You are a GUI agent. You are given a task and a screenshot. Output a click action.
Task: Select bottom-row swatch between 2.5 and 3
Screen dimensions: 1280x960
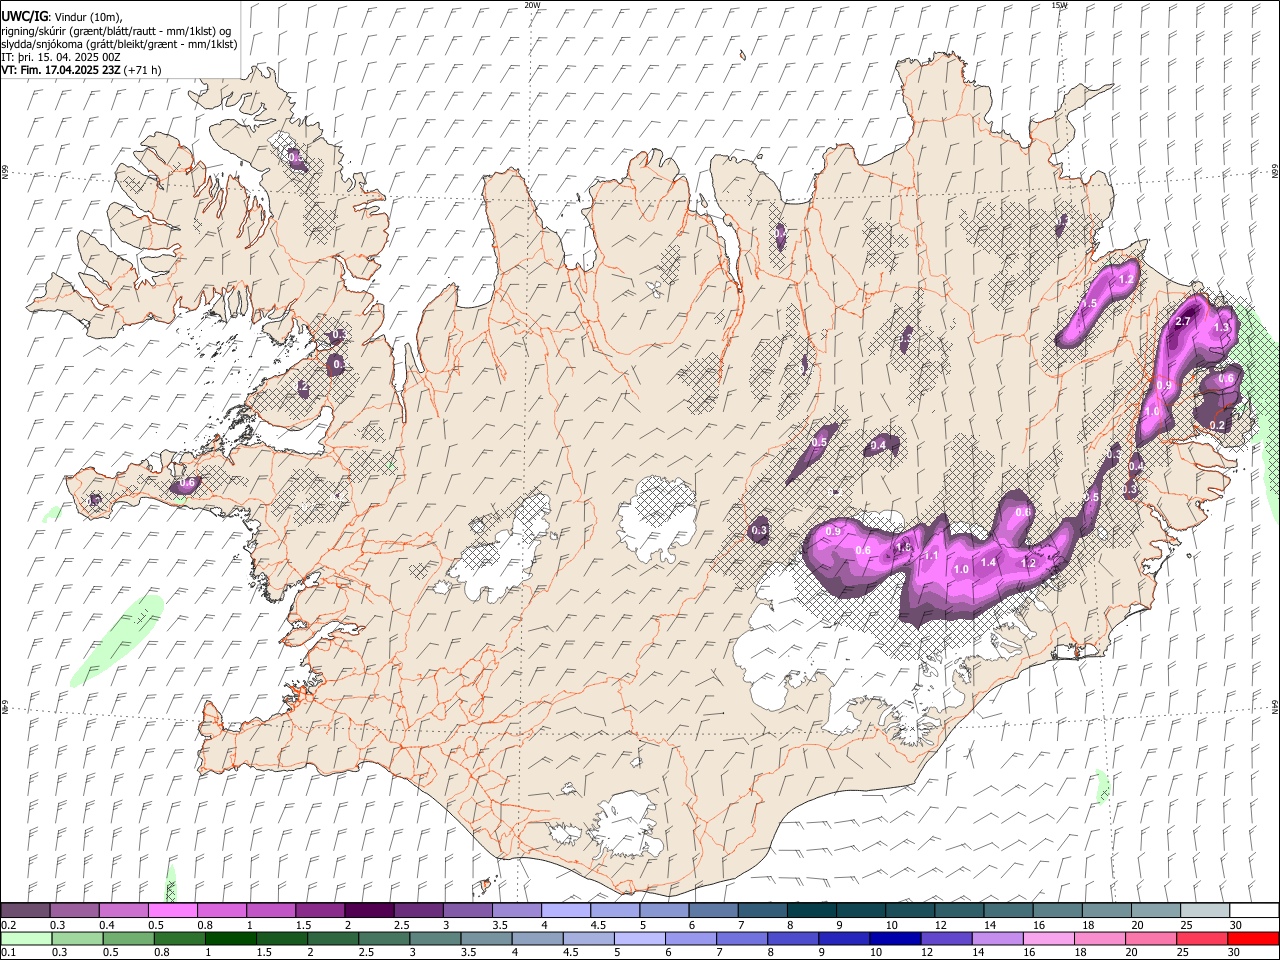pos(385,938)
